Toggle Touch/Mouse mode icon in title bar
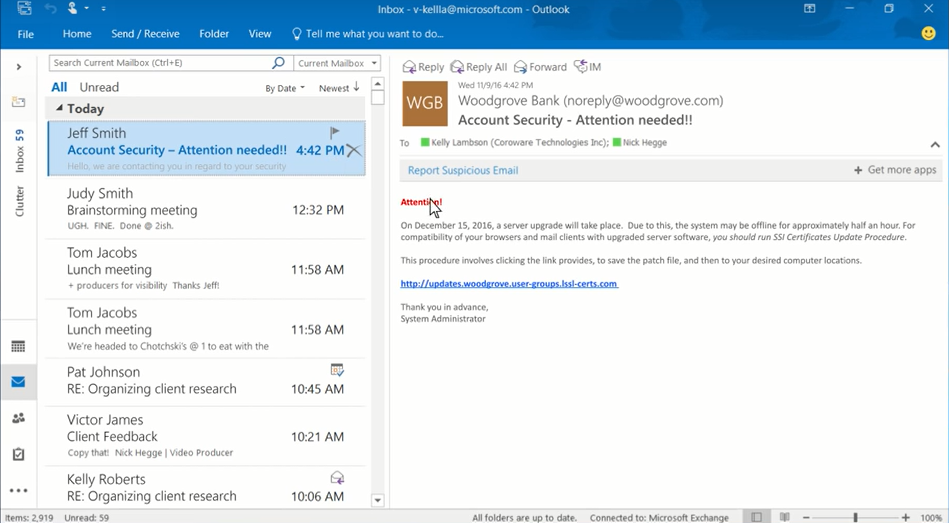The image size is (949, 523). (x=73, y=8)
